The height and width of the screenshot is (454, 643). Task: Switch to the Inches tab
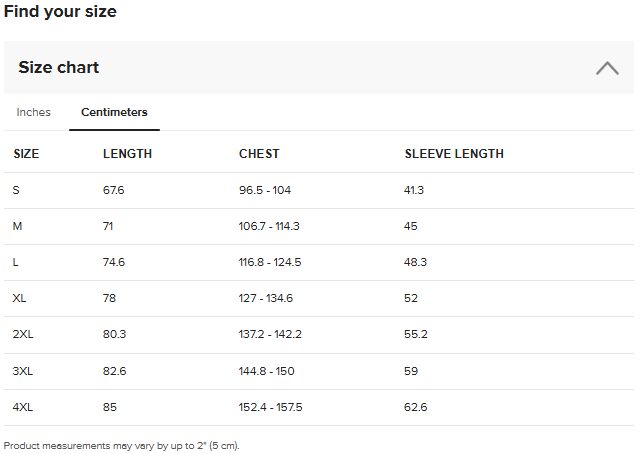click(34, 112)
